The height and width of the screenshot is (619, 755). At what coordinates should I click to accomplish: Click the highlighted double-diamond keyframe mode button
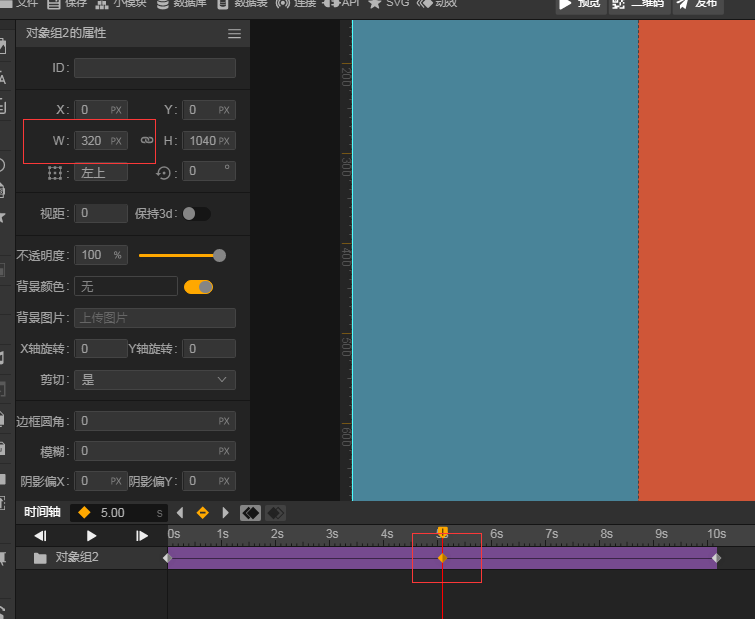250,512
